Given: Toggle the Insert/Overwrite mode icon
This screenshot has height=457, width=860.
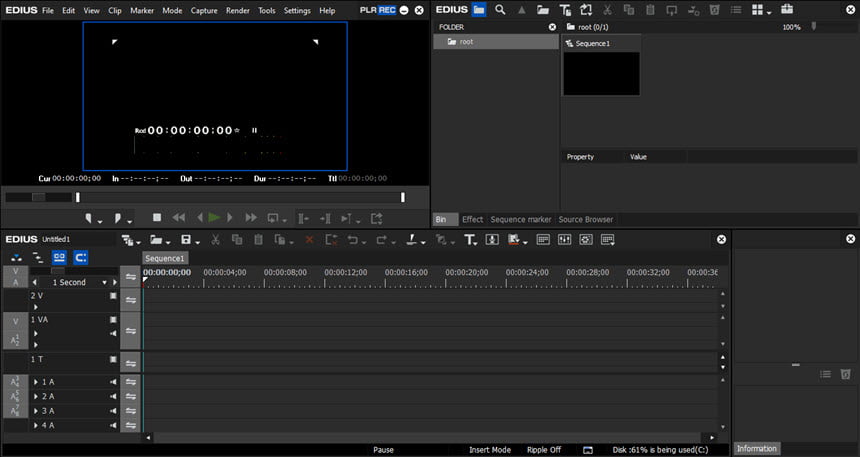Looking at the screenshot, I should point(17,257).
